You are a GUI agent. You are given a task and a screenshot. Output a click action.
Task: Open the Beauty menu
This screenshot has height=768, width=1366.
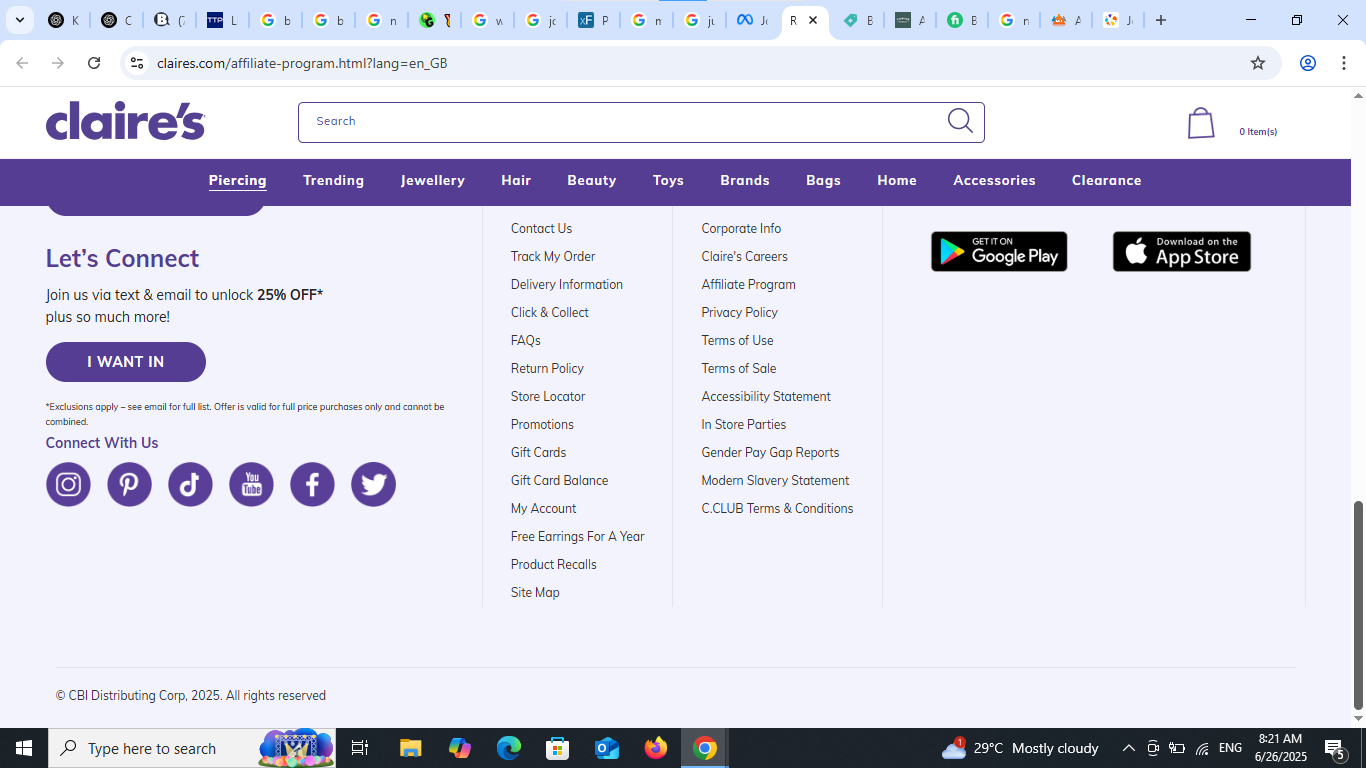pyautogui.click(x=592, y=180)
